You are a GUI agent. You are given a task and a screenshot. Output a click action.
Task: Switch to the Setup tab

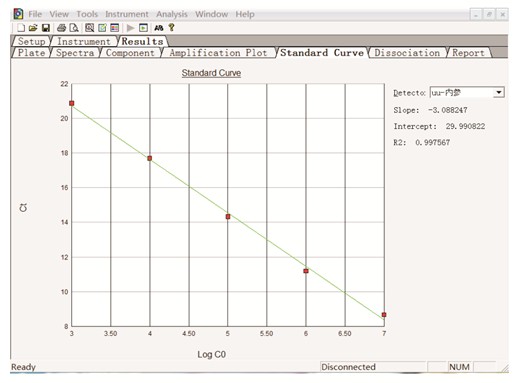(x=31, y=41)
